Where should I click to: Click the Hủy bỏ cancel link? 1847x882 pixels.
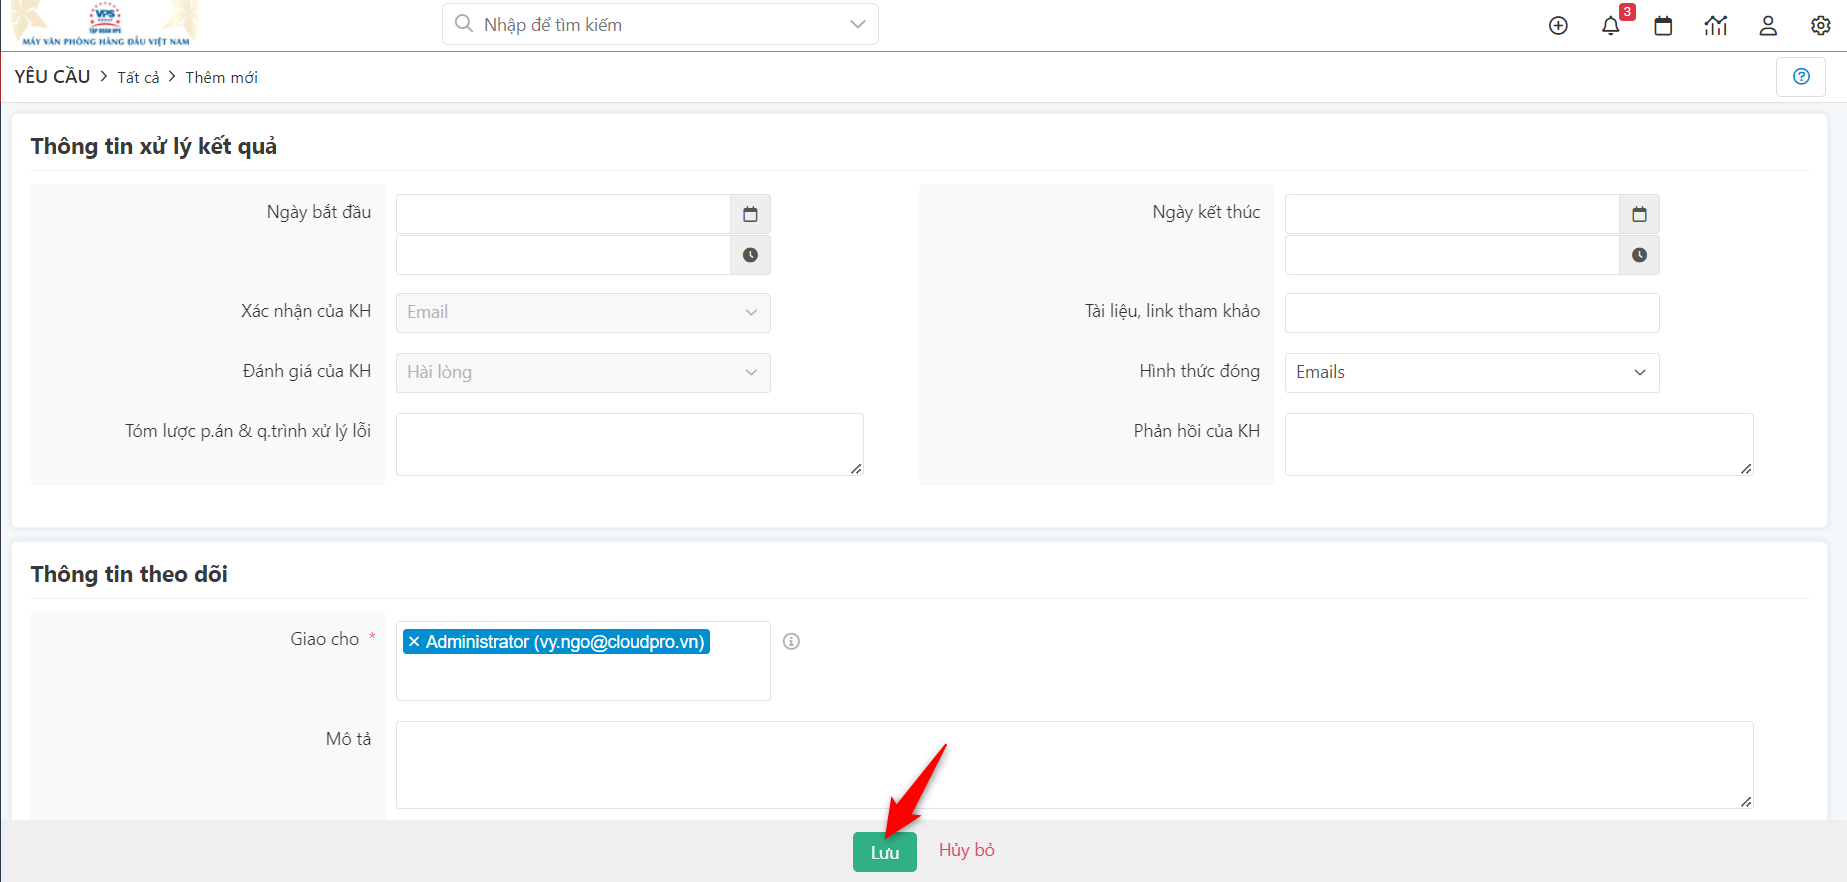point(966,850)
